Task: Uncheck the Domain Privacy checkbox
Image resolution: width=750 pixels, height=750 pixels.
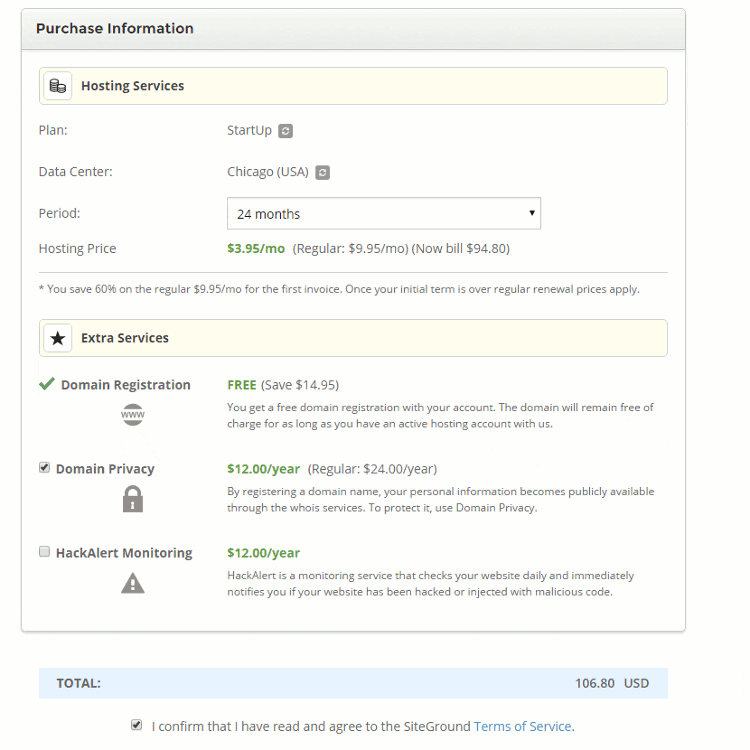Action: [44, 468]
